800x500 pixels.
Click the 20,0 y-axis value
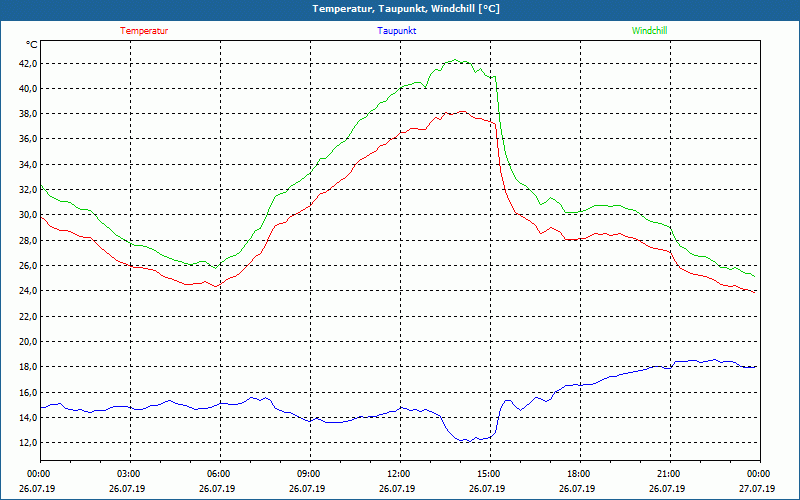pyautogui.click(x=28, y=341)
